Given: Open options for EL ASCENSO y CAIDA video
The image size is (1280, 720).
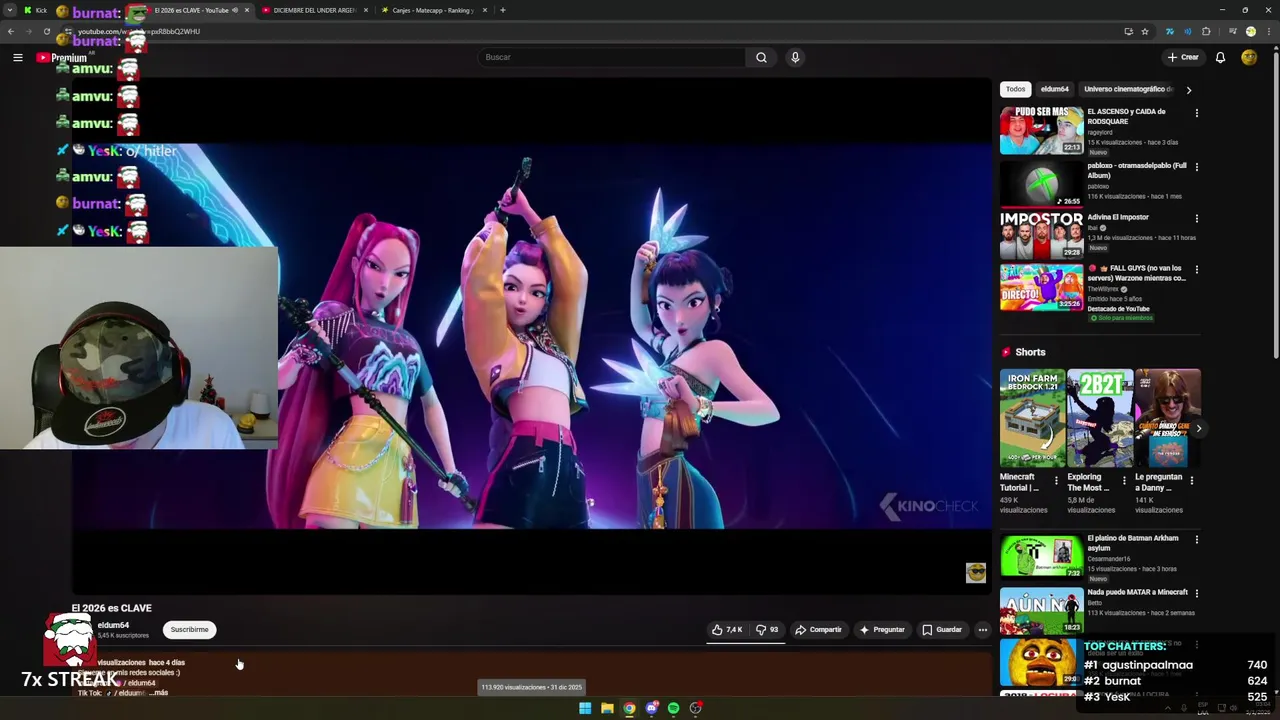Looking at the screenshot, I should (x=1196, y=113).
